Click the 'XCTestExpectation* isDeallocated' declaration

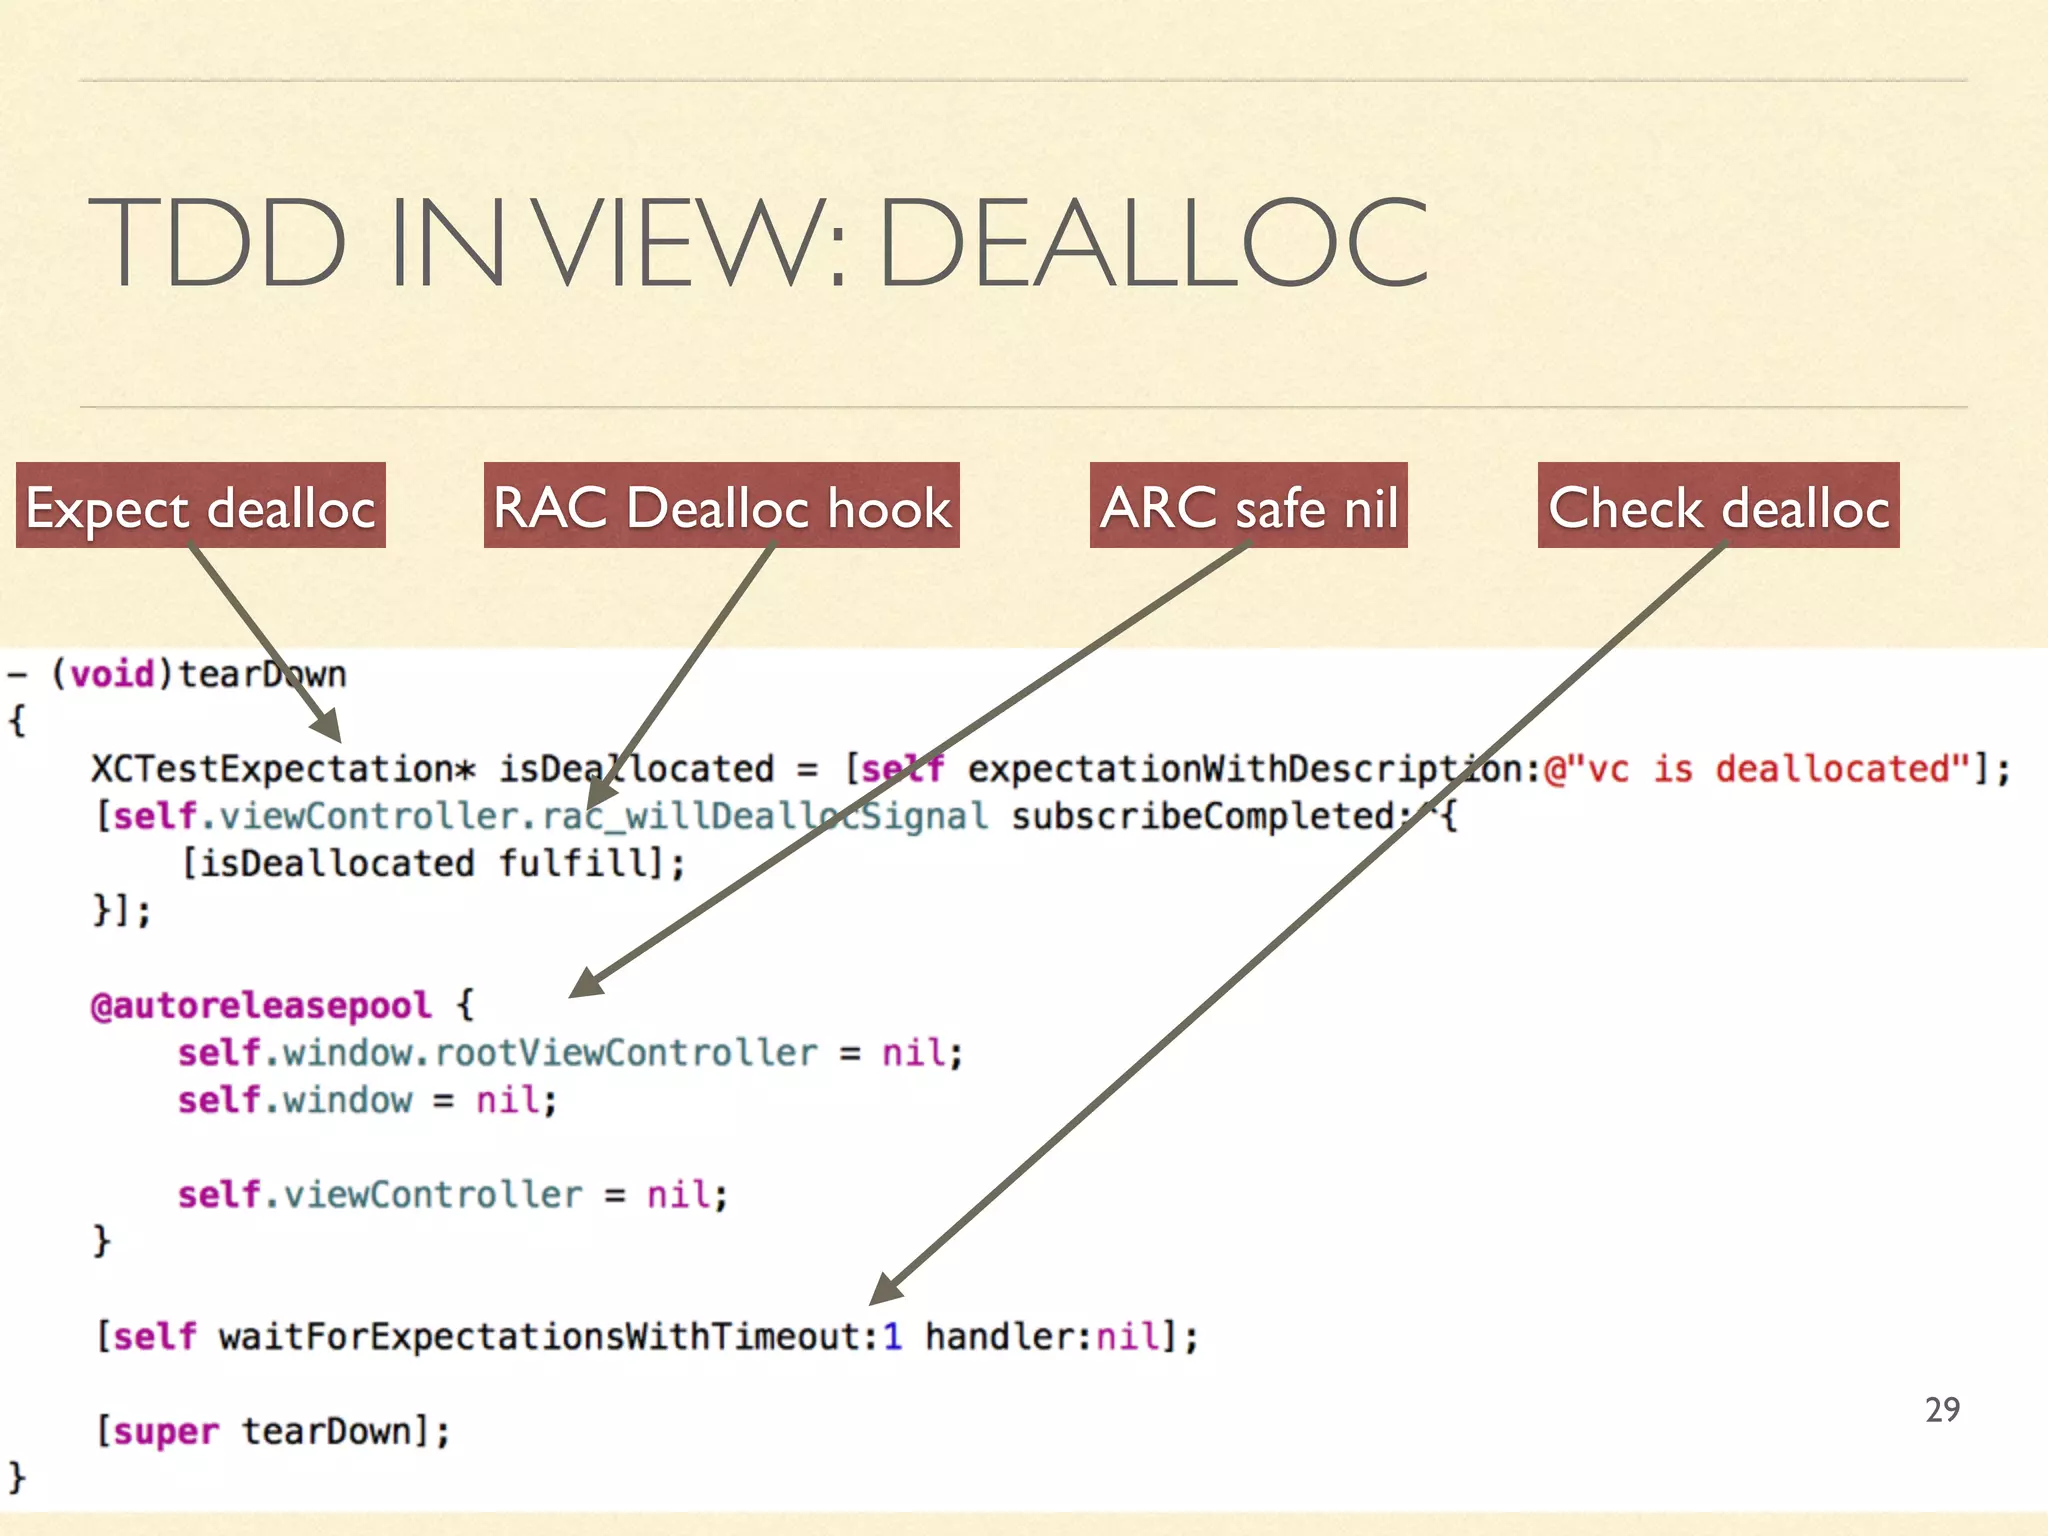coord(432,769)
